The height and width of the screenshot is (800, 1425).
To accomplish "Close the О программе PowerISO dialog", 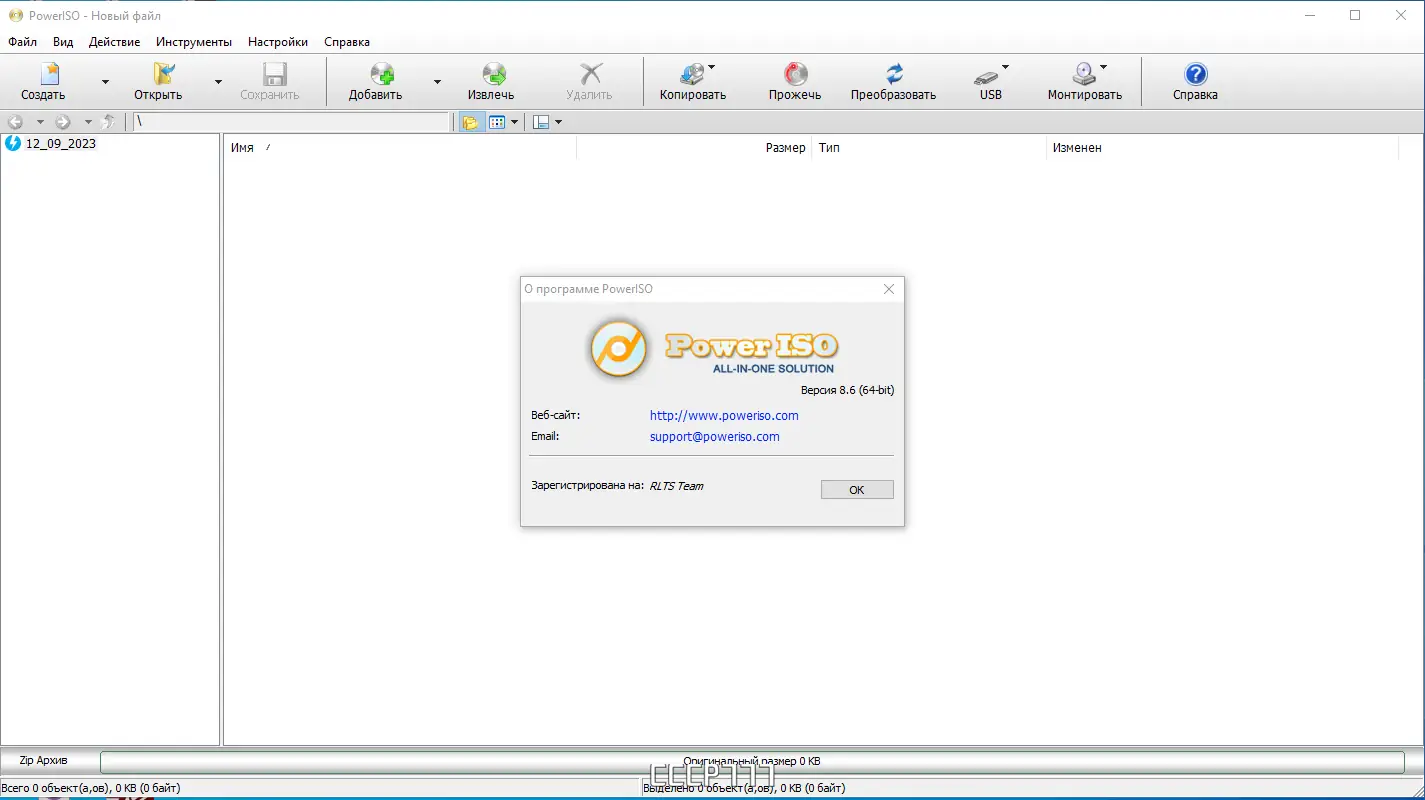I will point(889,289).
